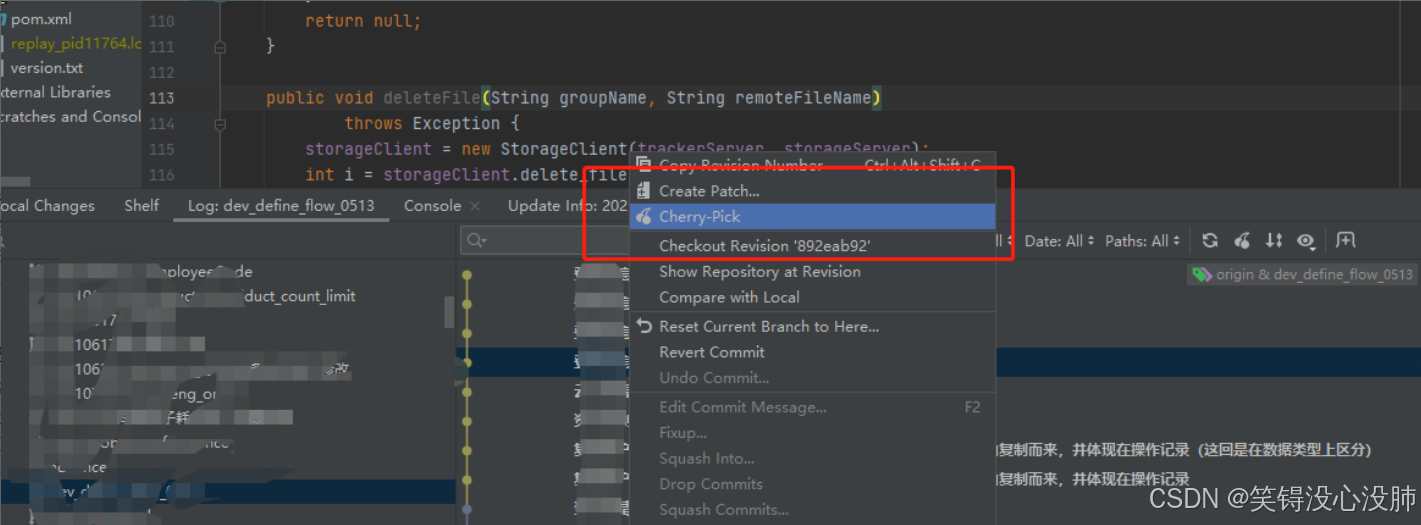Click the sort arrows icon in log toolbar

tap(1274, 241)
